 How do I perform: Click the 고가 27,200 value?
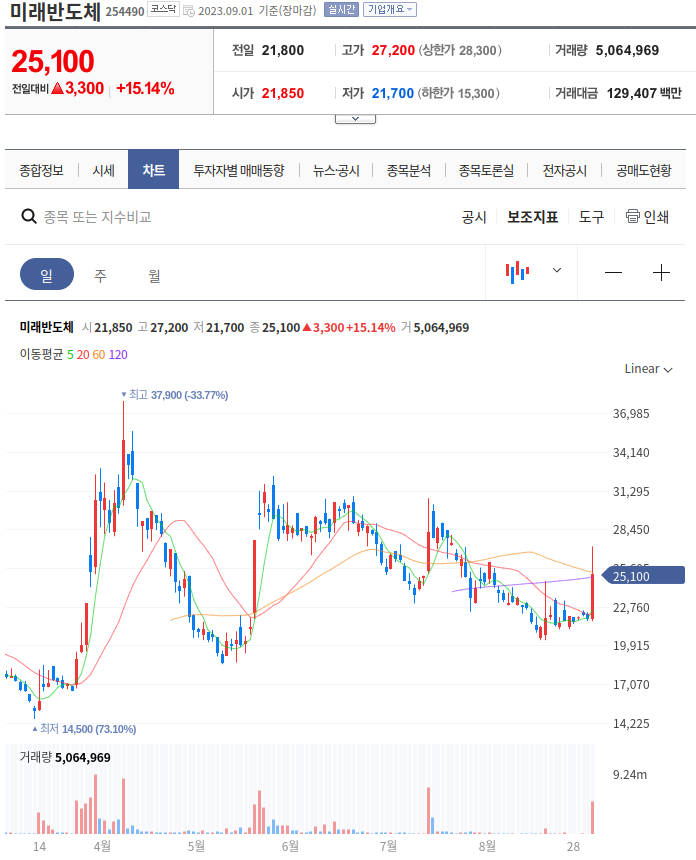click(x=393, y=50)
